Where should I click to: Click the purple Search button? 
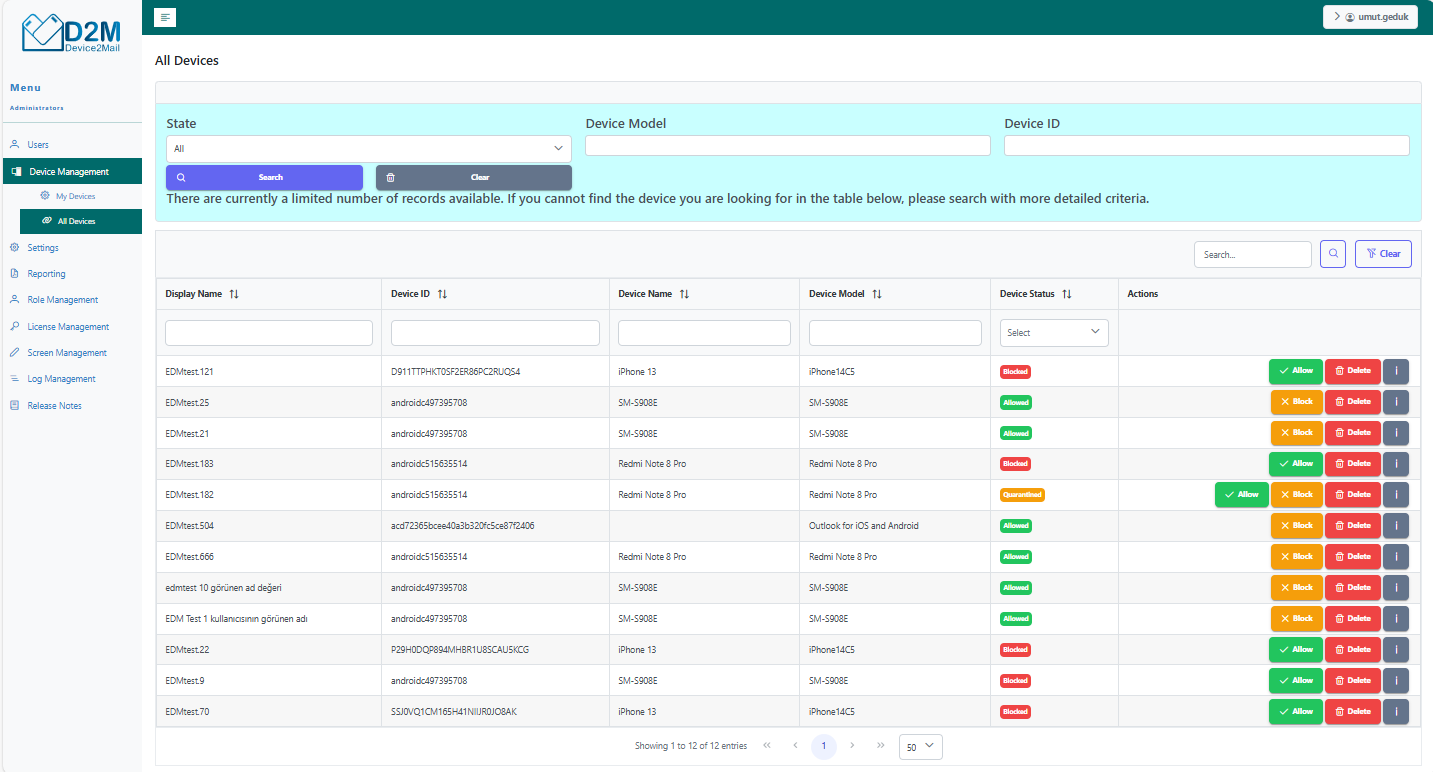(x=264, y=177)
